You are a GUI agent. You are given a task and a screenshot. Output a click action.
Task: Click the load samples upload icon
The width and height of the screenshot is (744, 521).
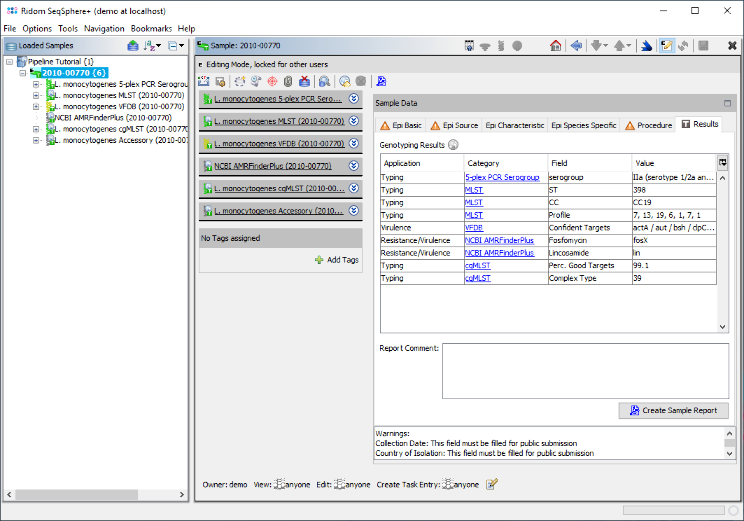point(133,46)
